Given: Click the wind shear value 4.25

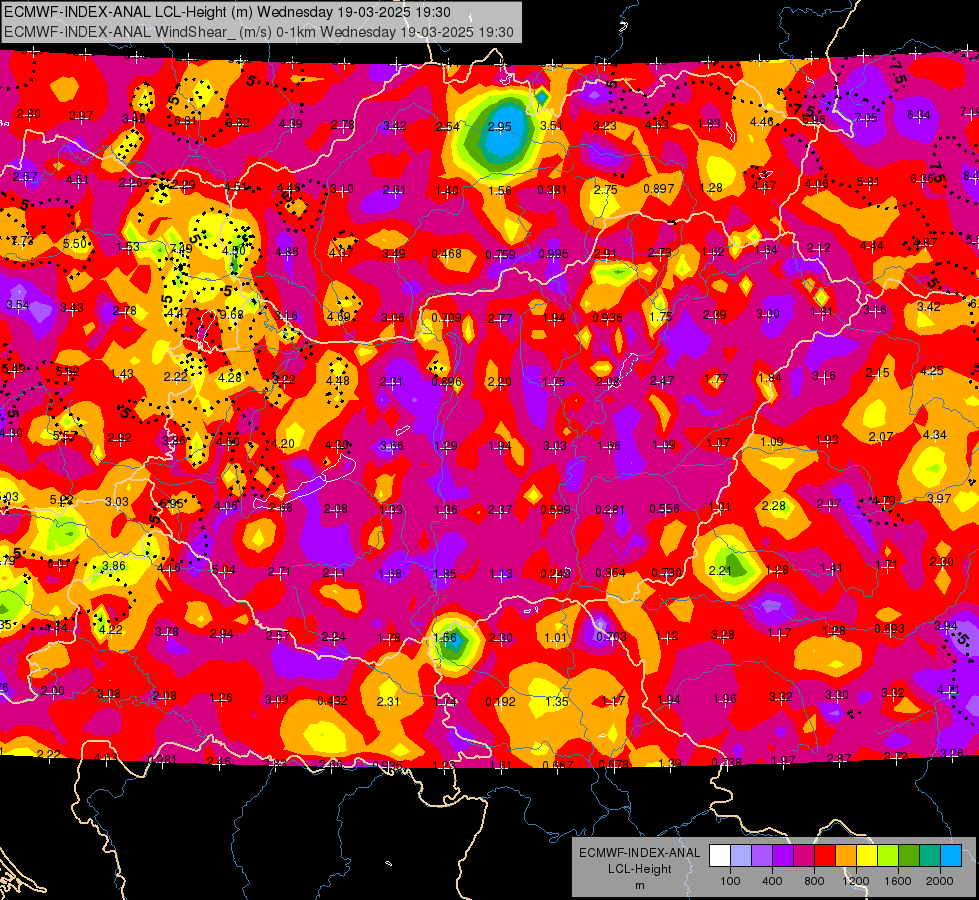Looking at the screenshot, I should [932, 370].
